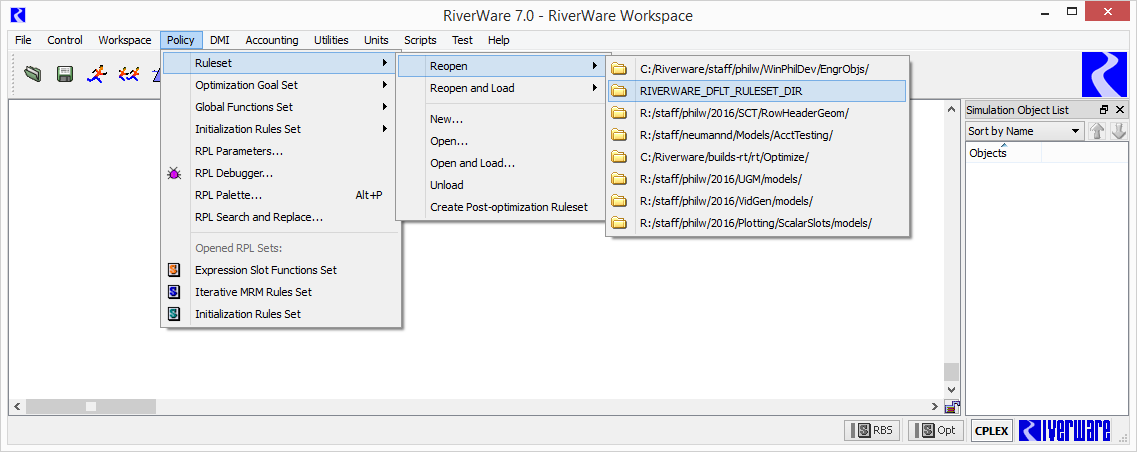Select RPL Palette… menu entry

[281, 195]
